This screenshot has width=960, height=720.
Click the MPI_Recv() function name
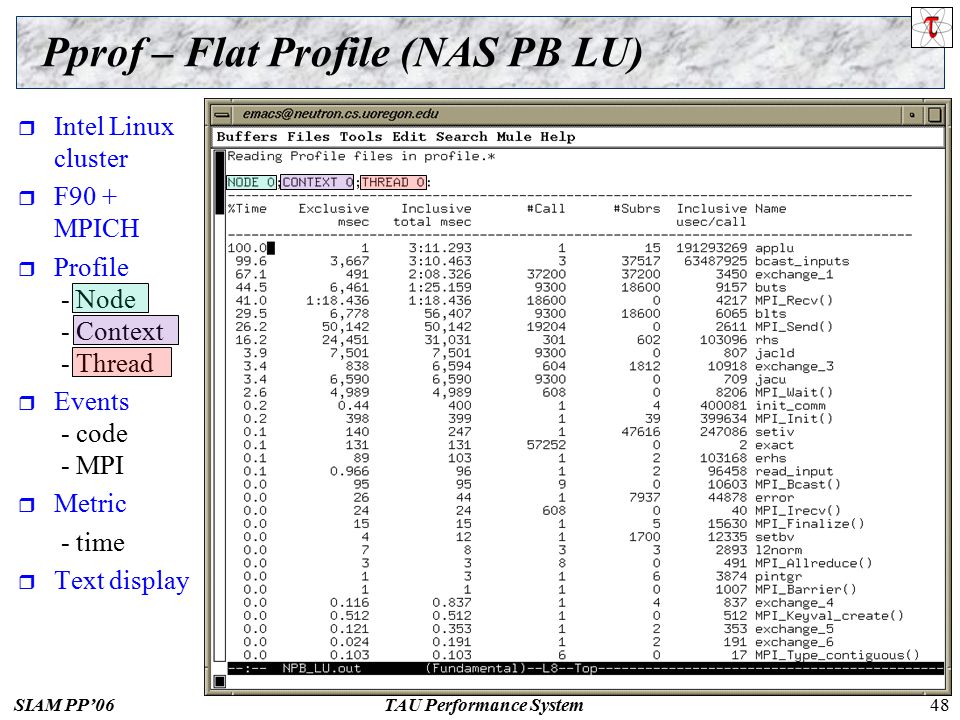click(x=794, y=301)
